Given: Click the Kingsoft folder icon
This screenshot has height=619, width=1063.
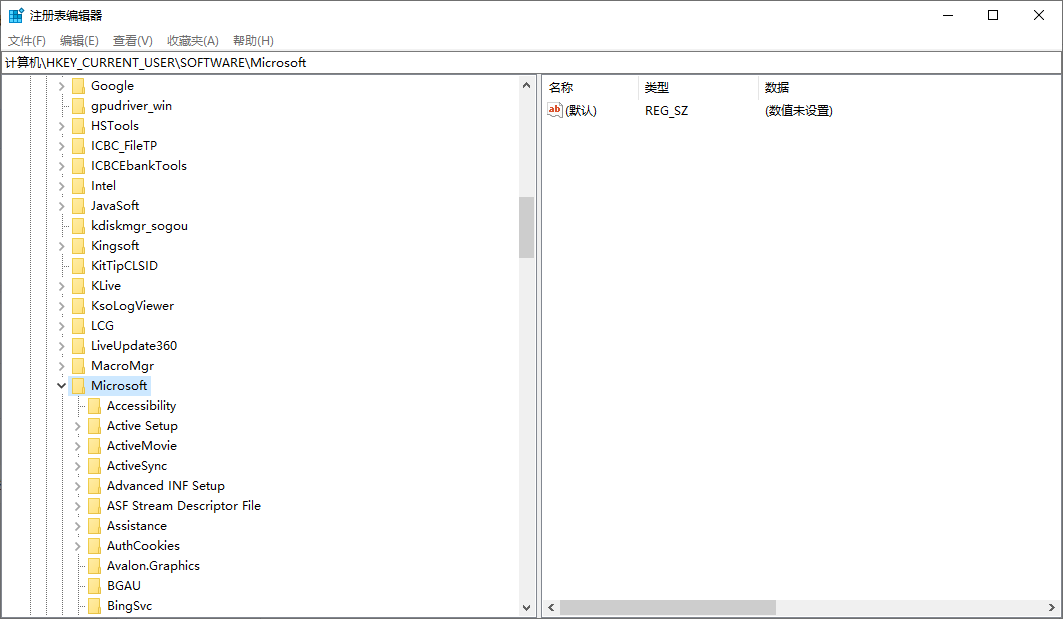Looking at the screenshot, I should pyautogui.click(x=80, y=245).
